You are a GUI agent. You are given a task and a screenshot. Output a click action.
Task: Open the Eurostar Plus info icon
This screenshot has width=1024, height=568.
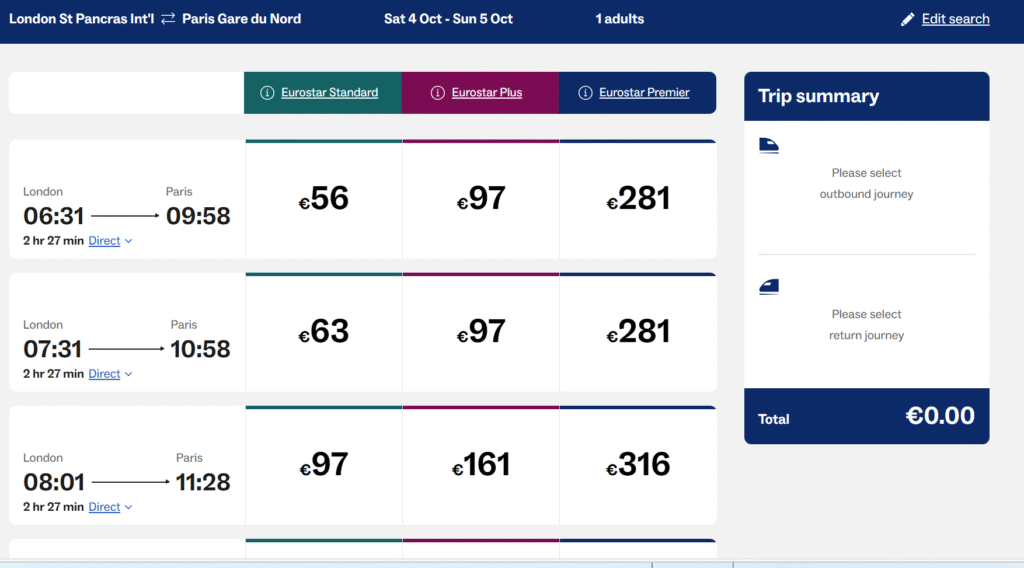click(x=438, y=93)
